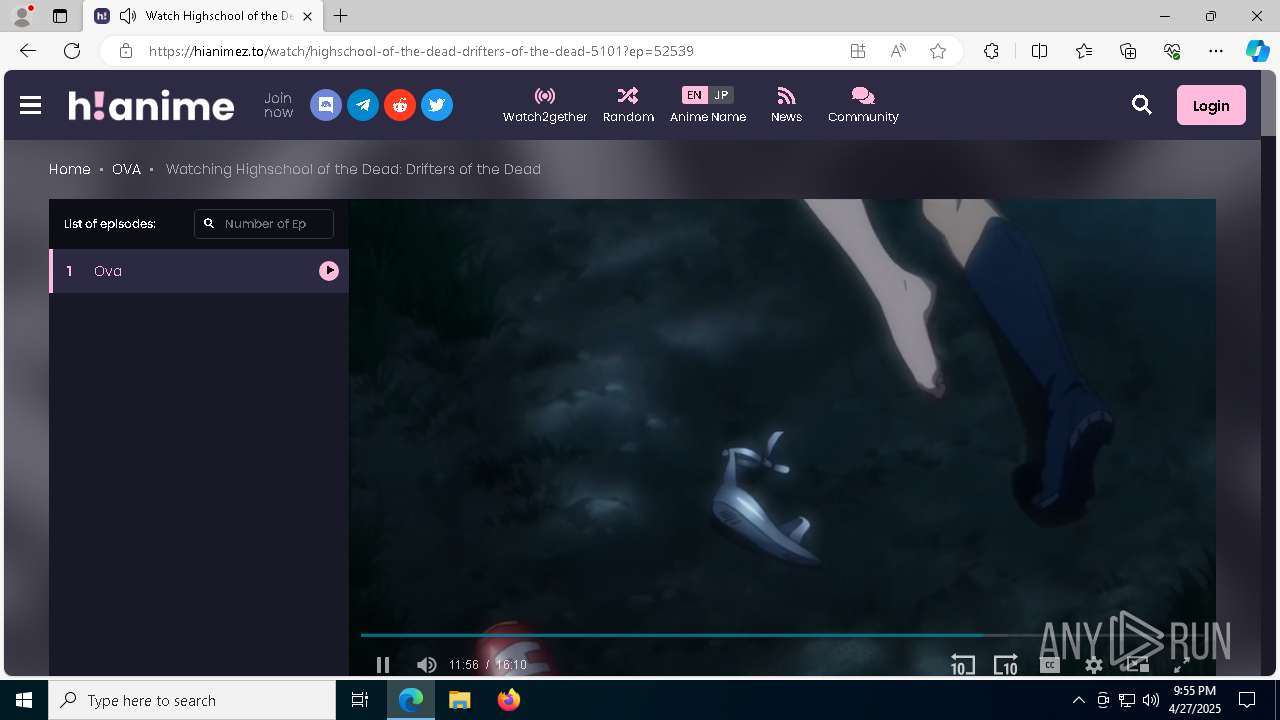Click play icon on Ova episode row
Screen dimensions: 1280x720
click(329, 271)
